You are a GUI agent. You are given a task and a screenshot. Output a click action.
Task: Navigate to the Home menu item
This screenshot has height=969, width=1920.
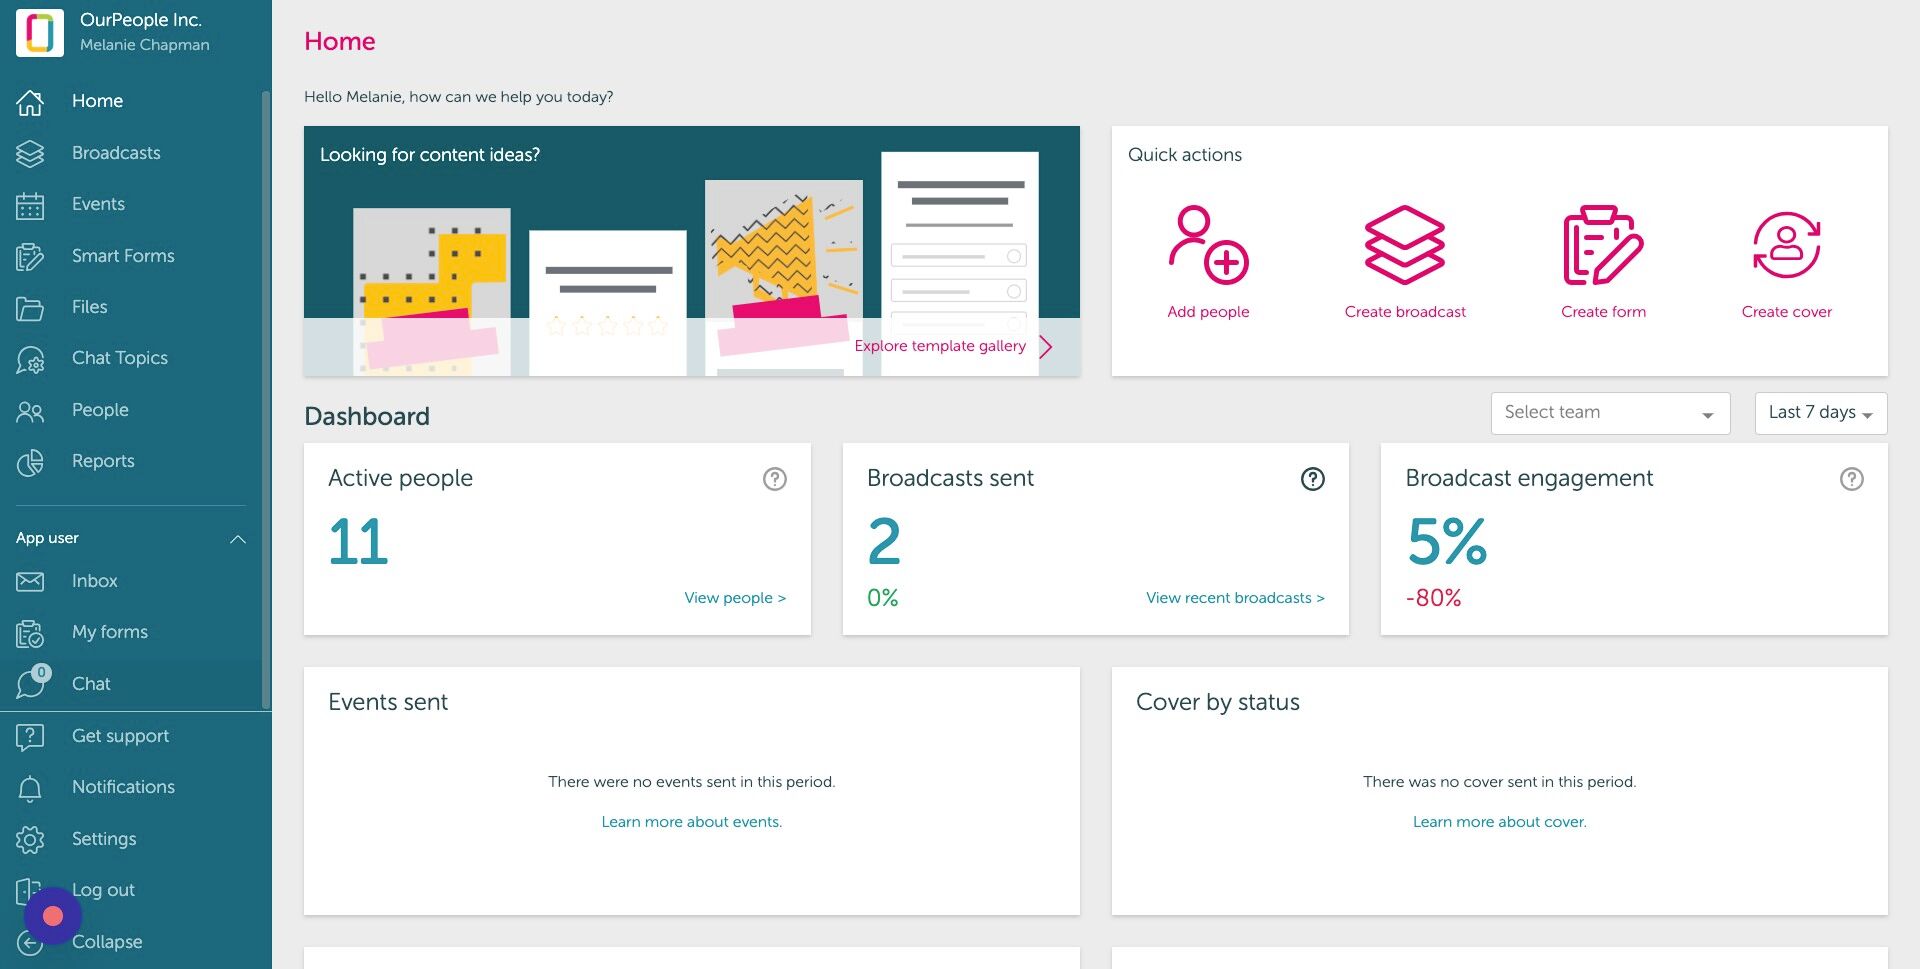click(97, 100)
